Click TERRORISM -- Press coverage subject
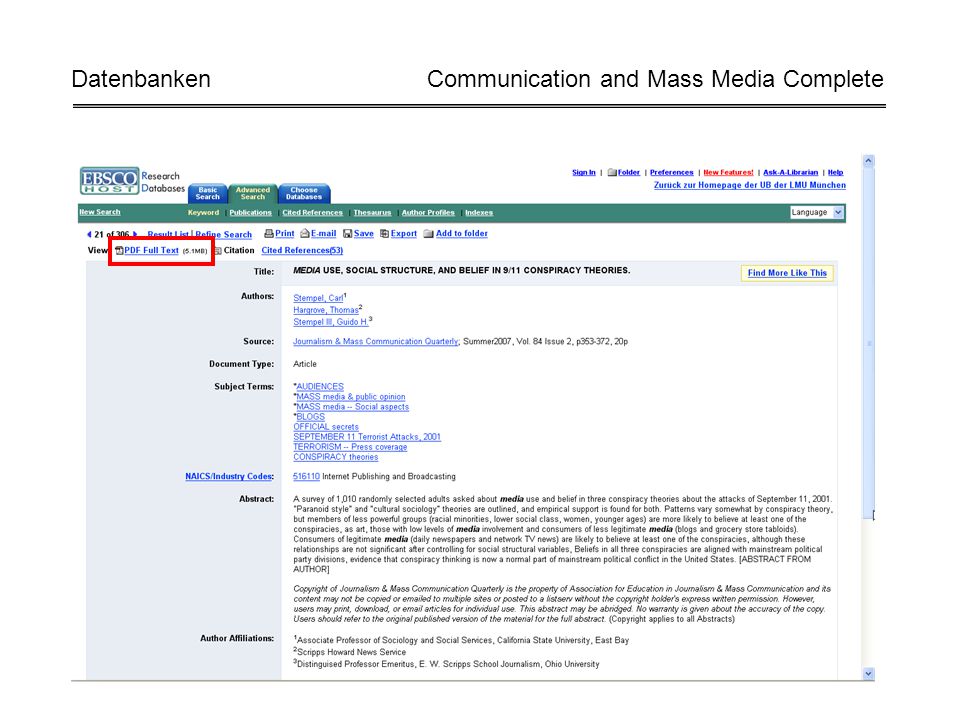This screenshot has width=960, height=720. pyautogui.click(x=350, y=447)
